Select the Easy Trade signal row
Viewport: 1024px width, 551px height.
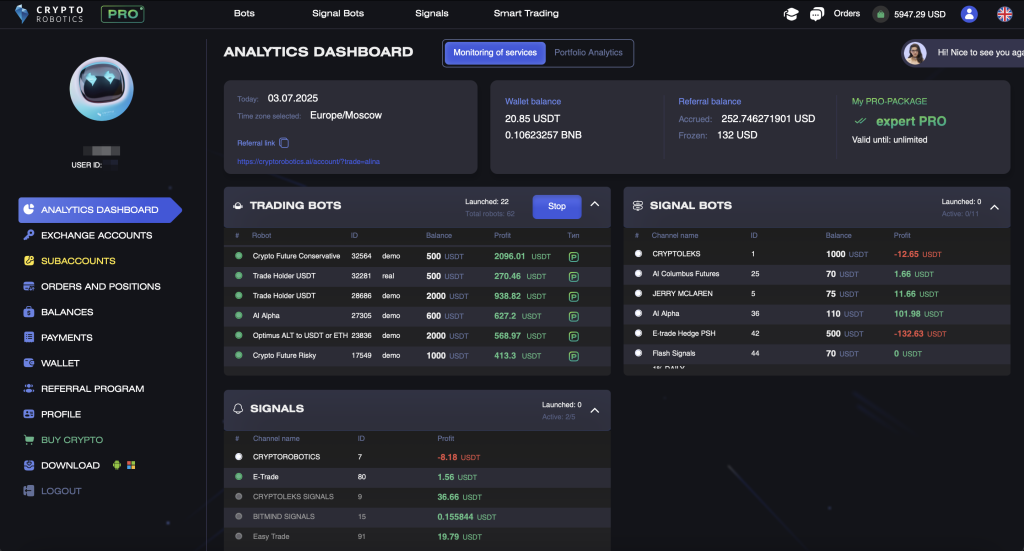tap(417, 537)
